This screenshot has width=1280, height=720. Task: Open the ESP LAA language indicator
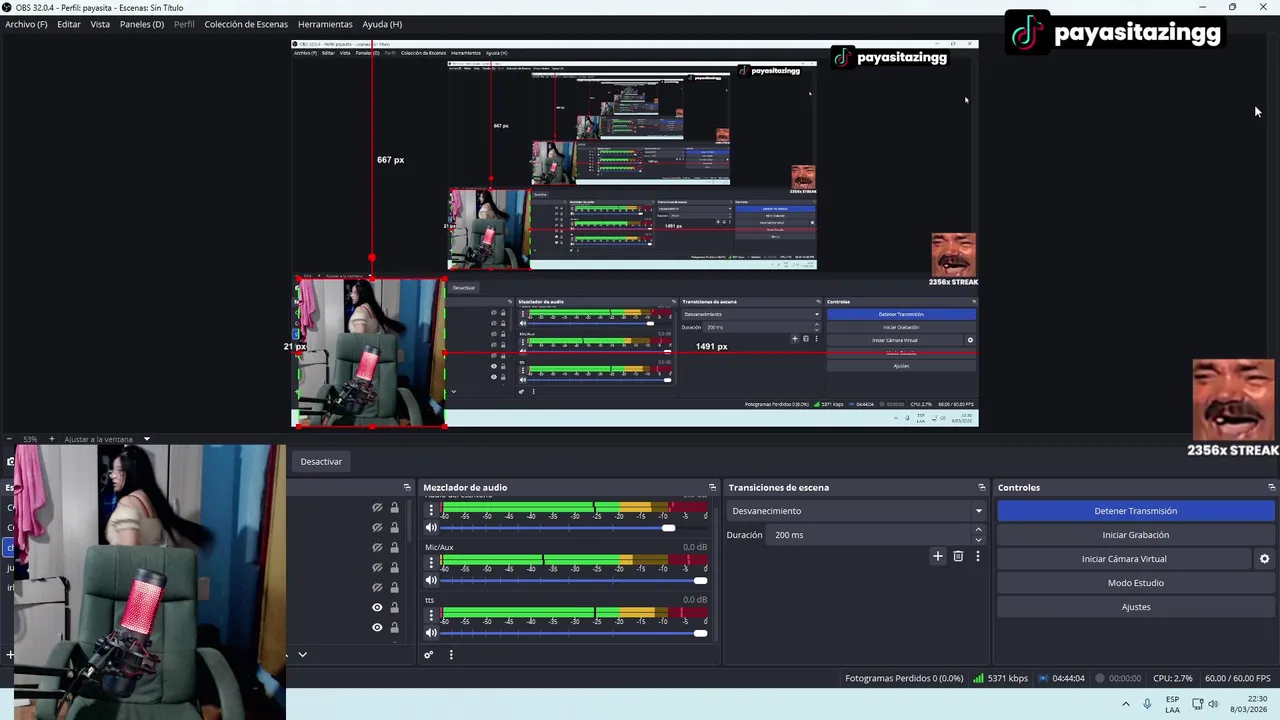pos(1172,704)
